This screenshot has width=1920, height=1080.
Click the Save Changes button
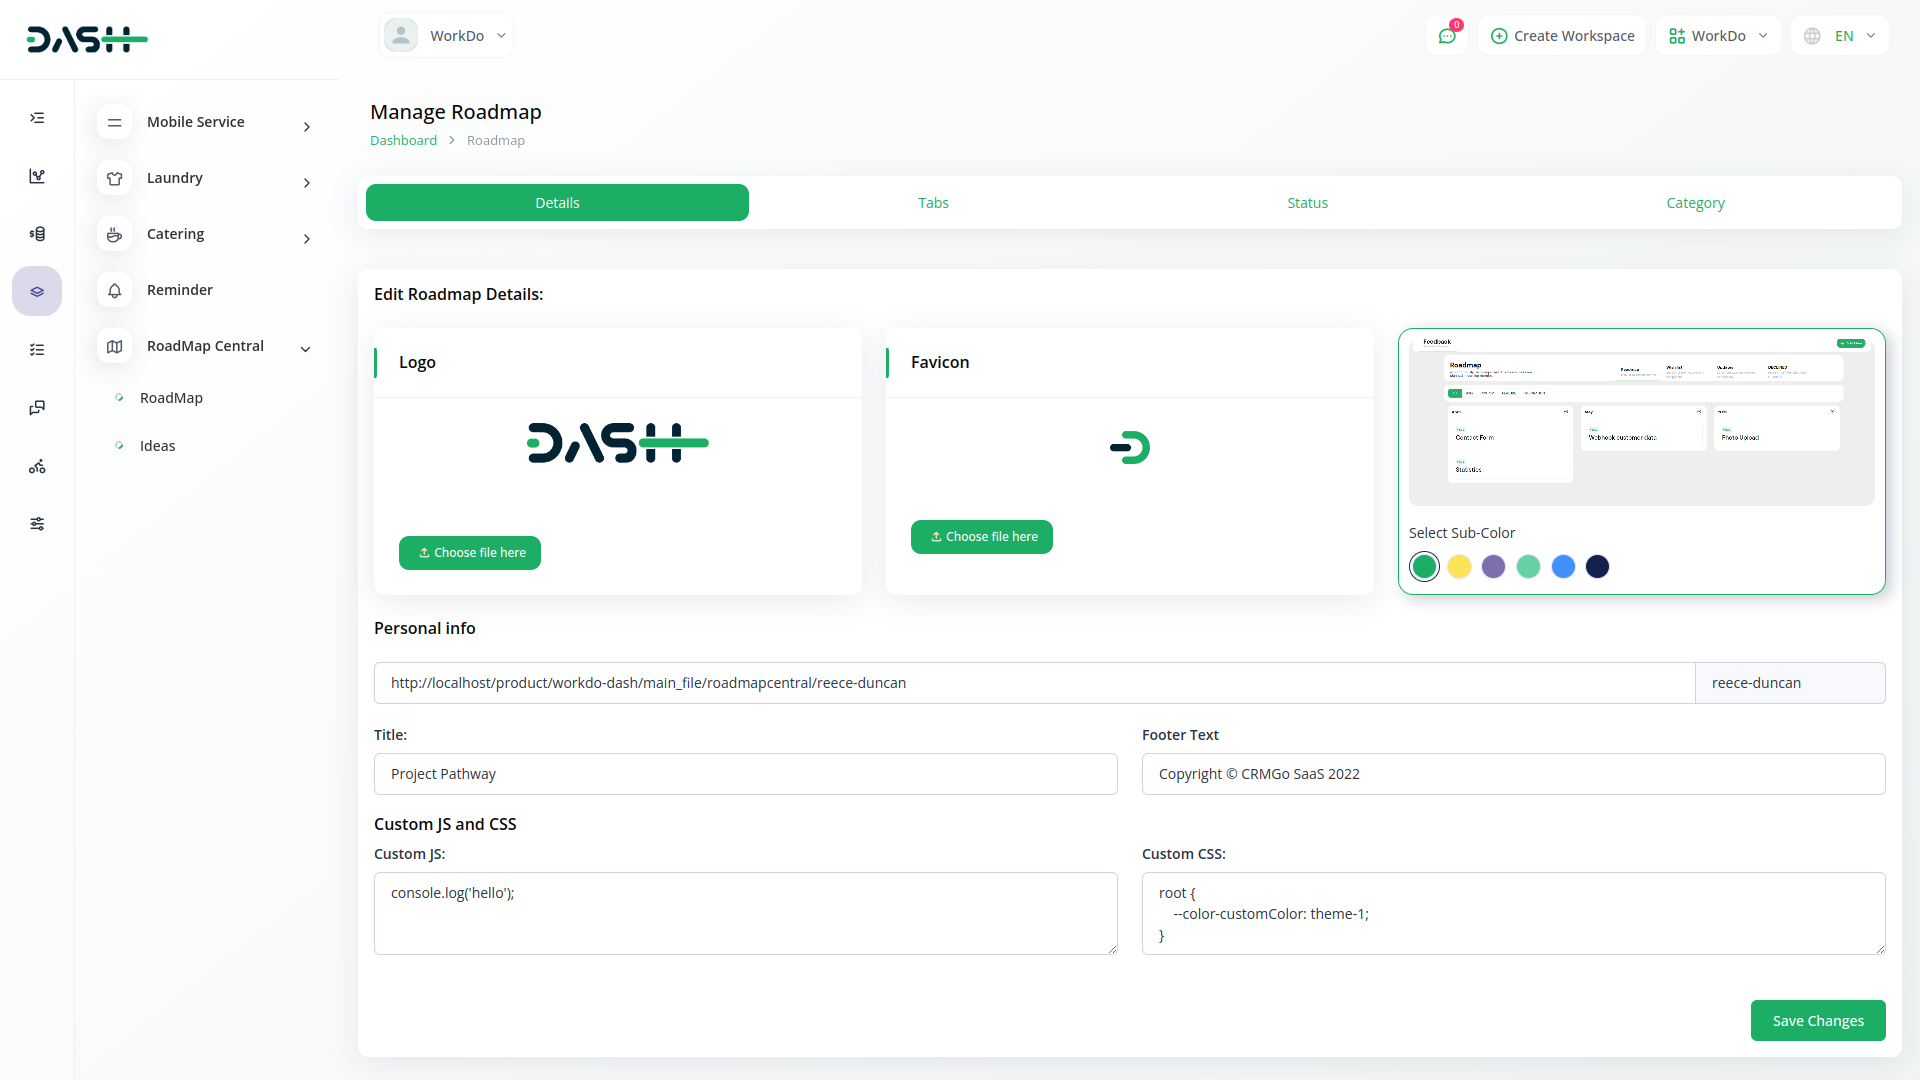click(x=1817, y=1021)
